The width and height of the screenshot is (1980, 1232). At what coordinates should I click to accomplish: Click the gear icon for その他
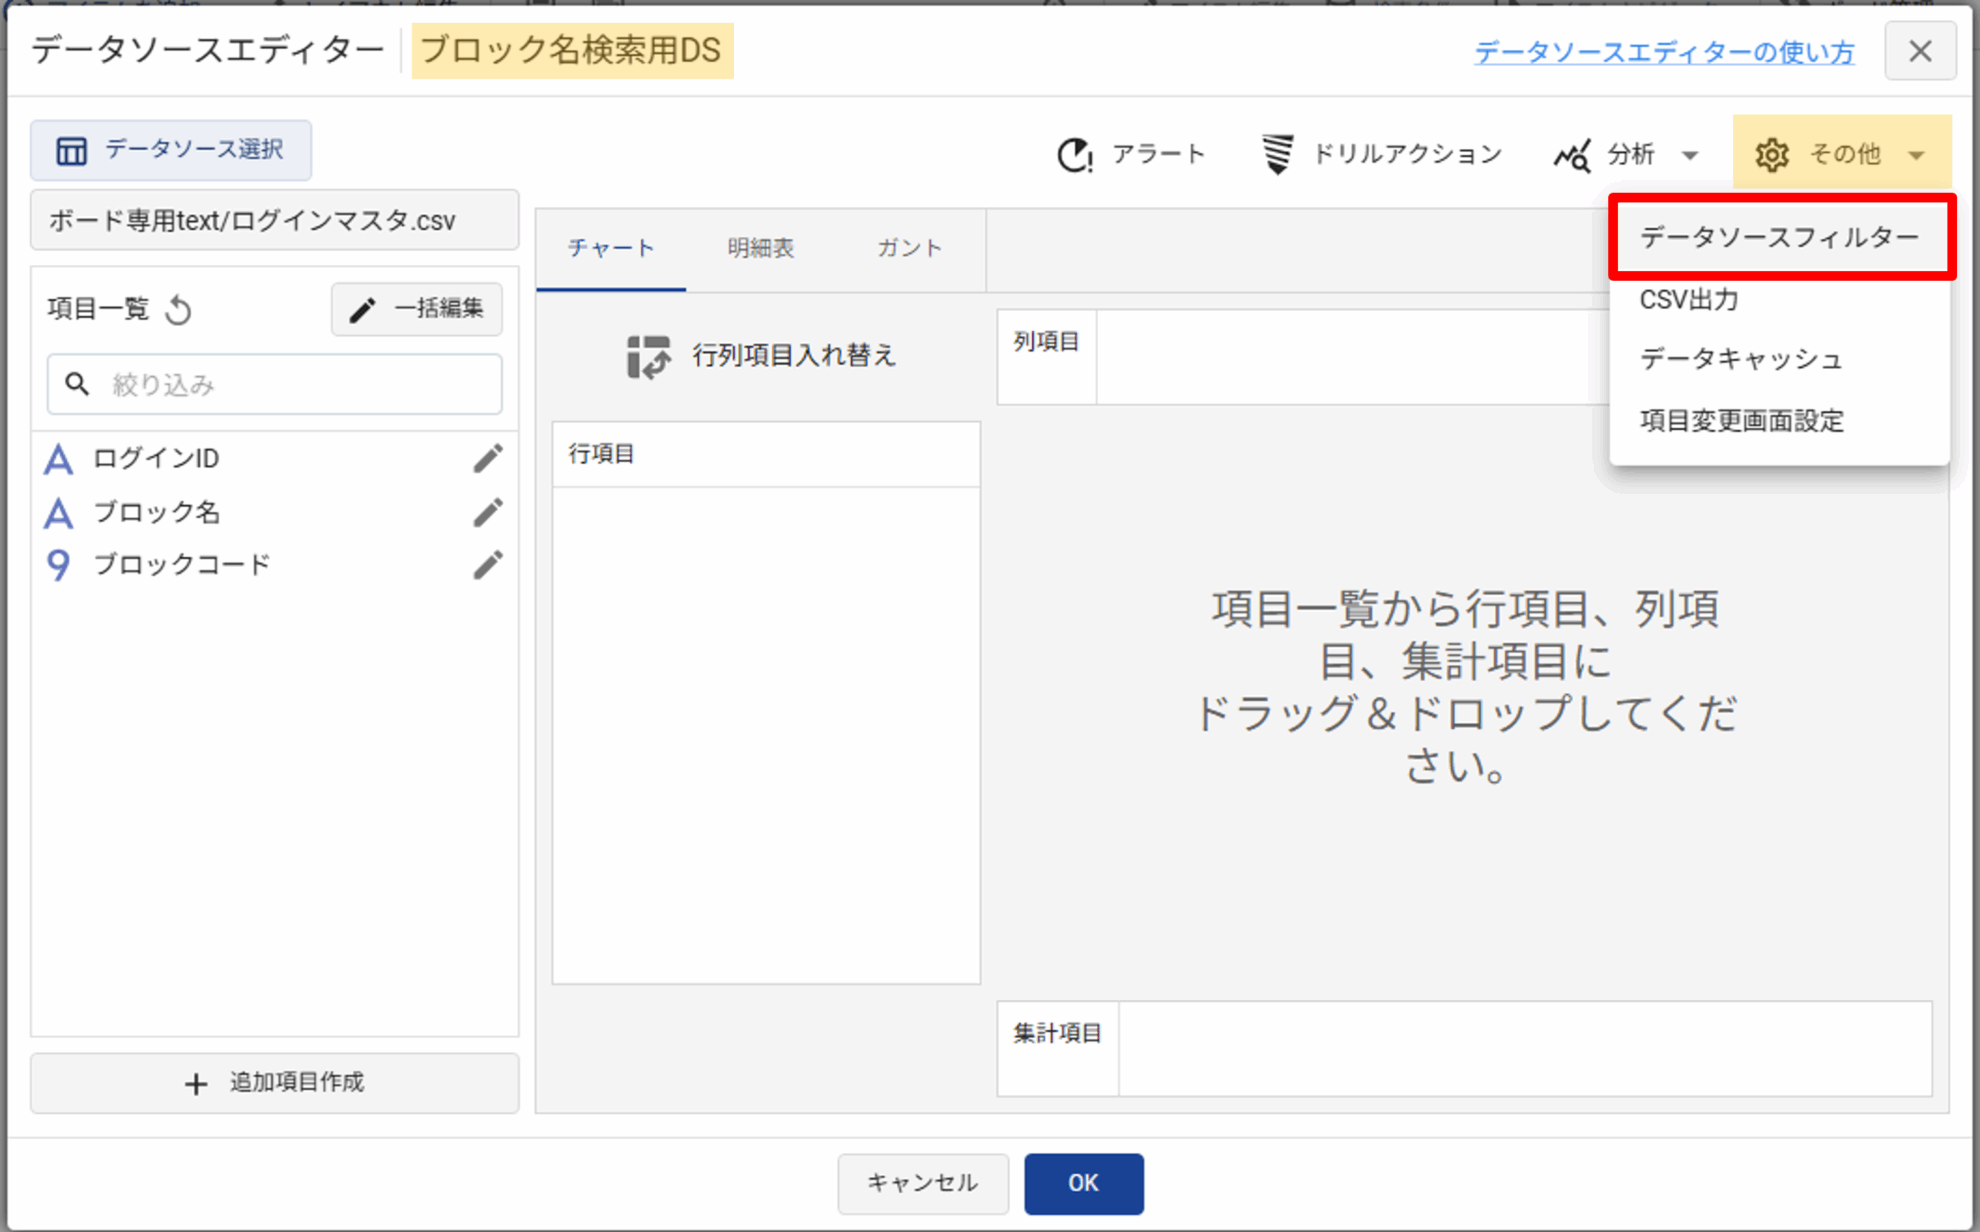coord(1771,155)
